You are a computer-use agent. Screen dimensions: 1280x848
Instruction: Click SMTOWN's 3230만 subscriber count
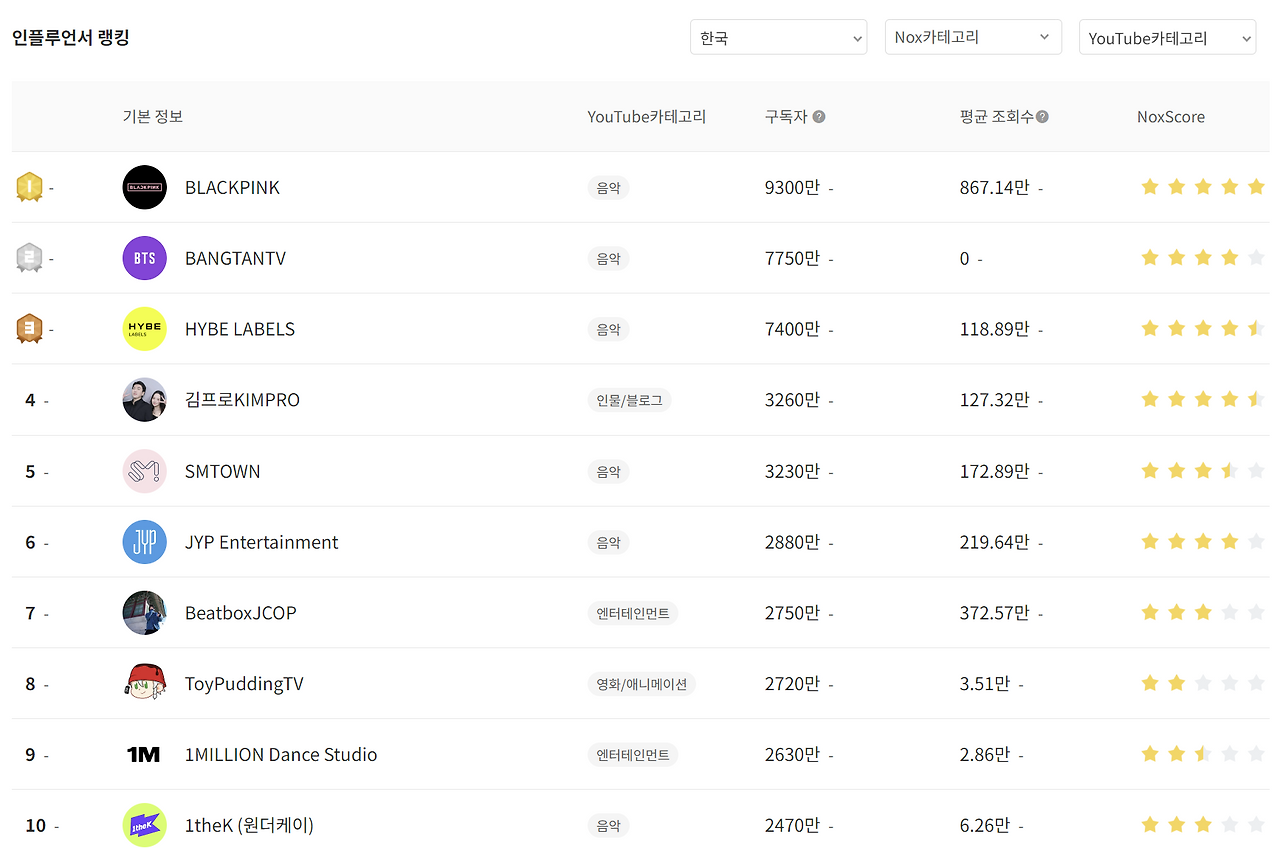click(x=792, y=471)
